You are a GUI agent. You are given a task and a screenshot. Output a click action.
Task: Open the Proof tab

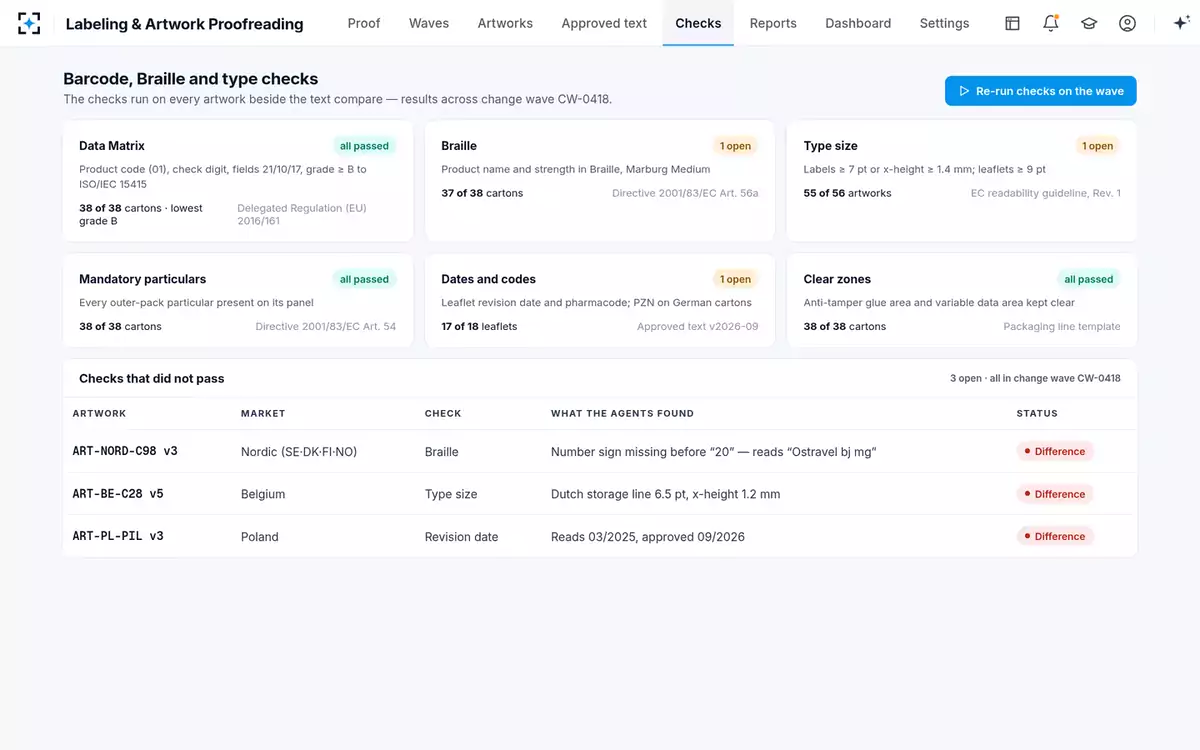click(364, 23)
